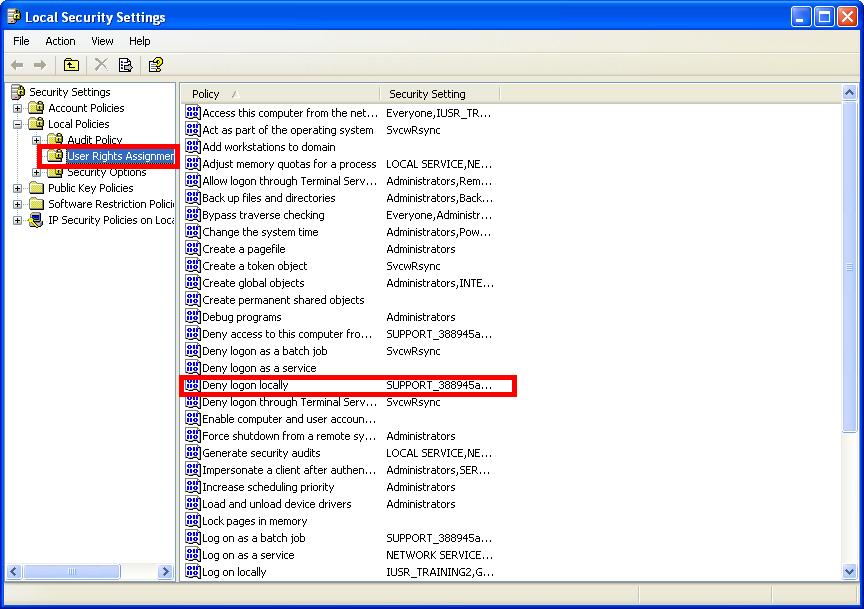Click the Export List toolbar icon
This screenshot has width=864, height=609.
126,65
